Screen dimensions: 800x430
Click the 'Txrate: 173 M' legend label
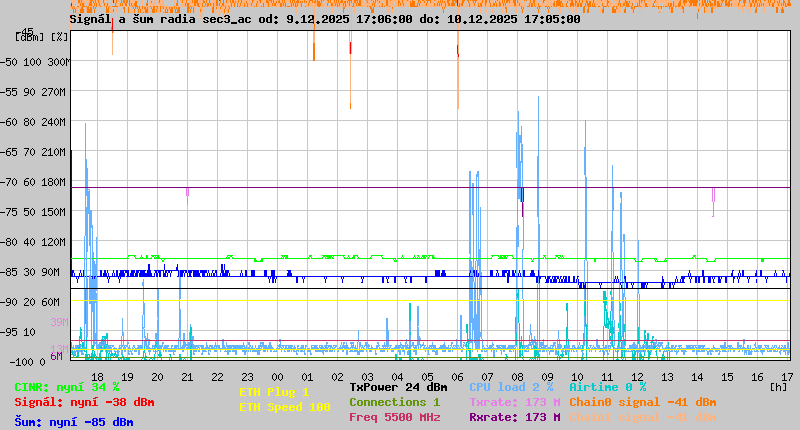(x=514, y=402)
